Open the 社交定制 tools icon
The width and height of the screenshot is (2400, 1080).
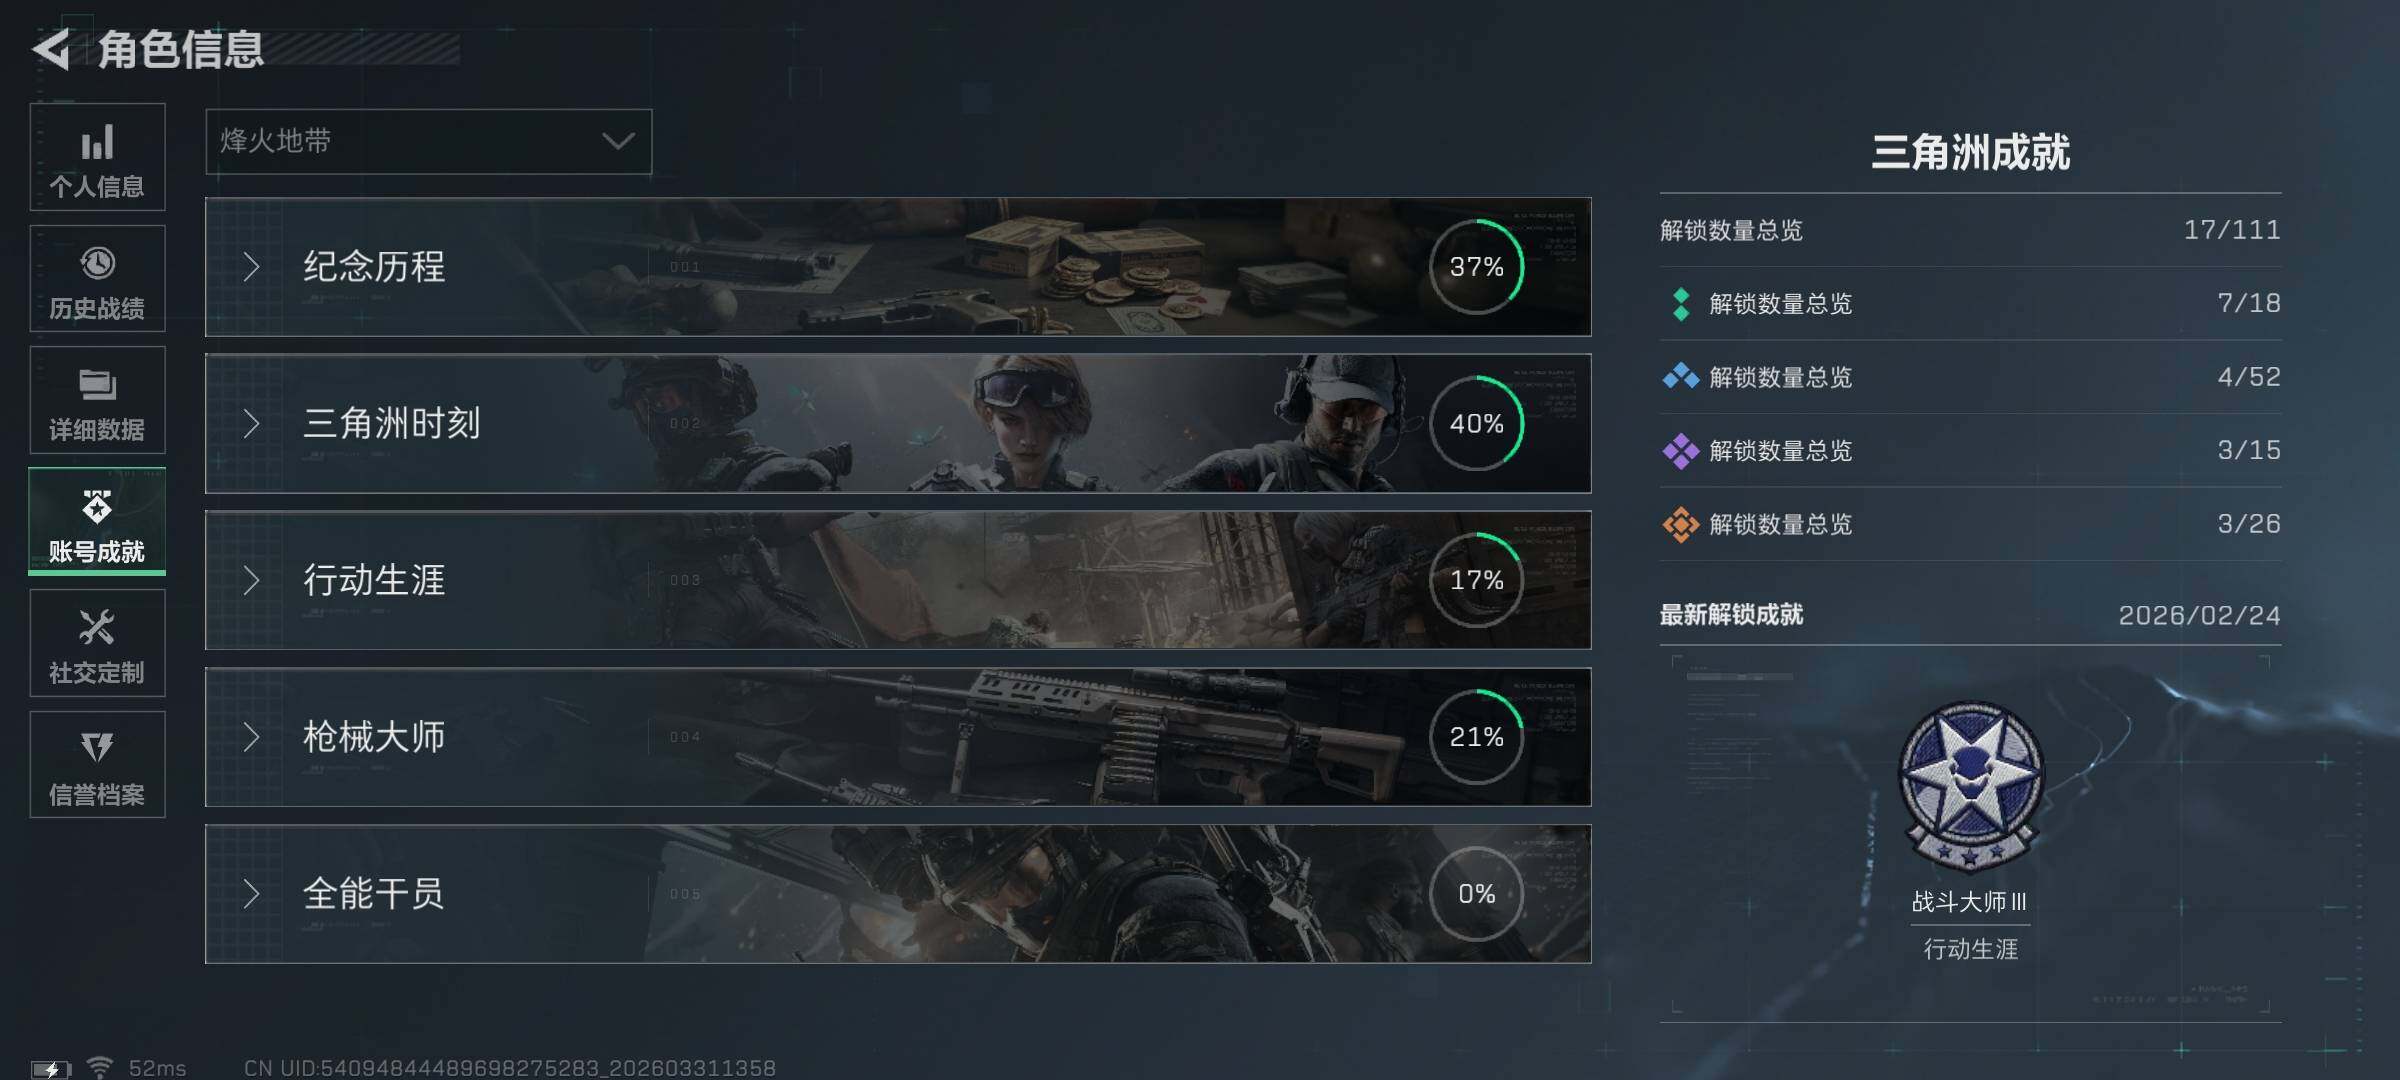97,628
